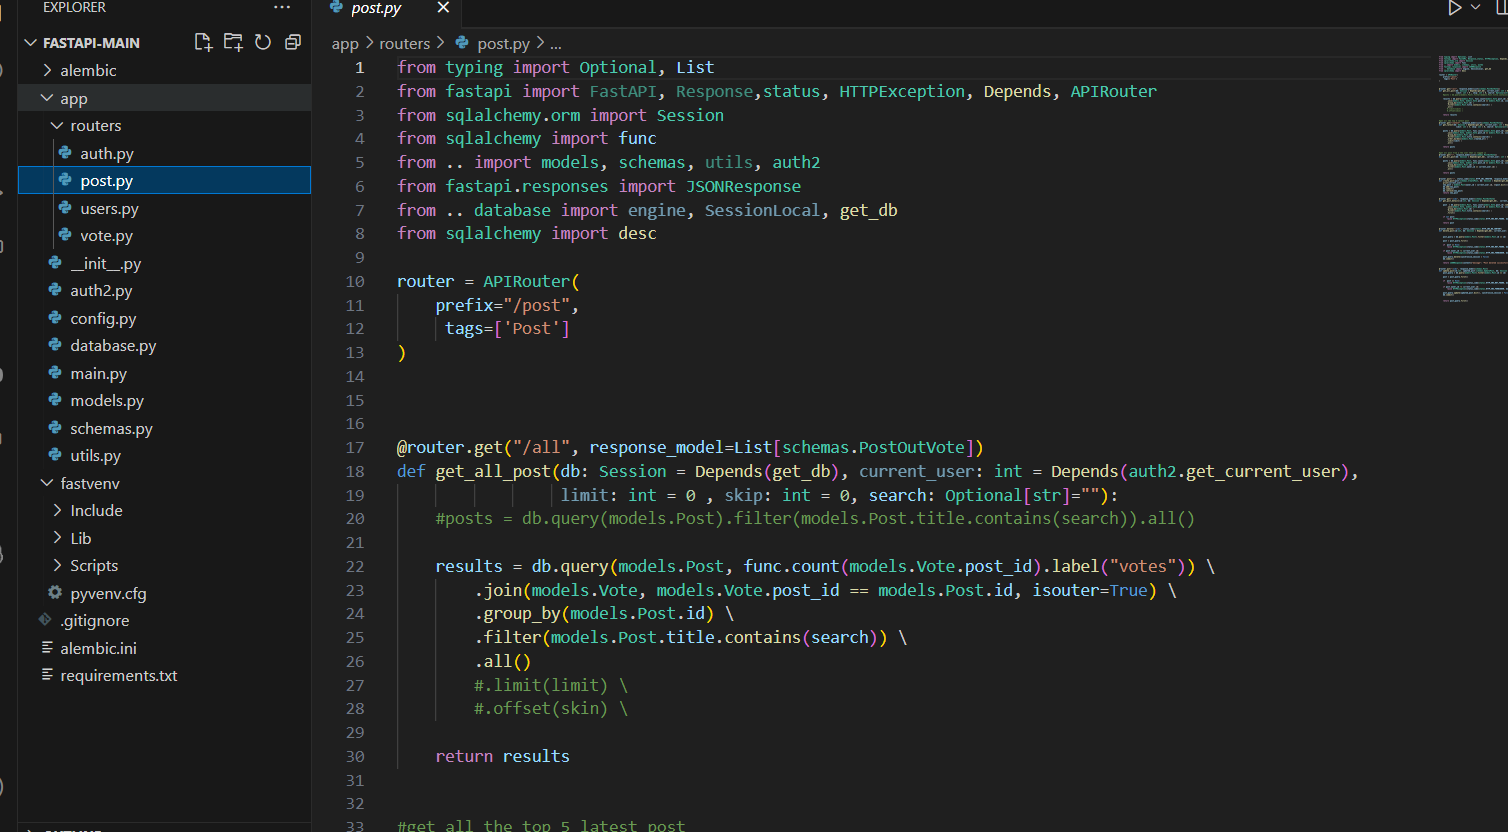Refresh the Explorer file tree
This screenshot has height=832, width=1508.
coord(263,42)
